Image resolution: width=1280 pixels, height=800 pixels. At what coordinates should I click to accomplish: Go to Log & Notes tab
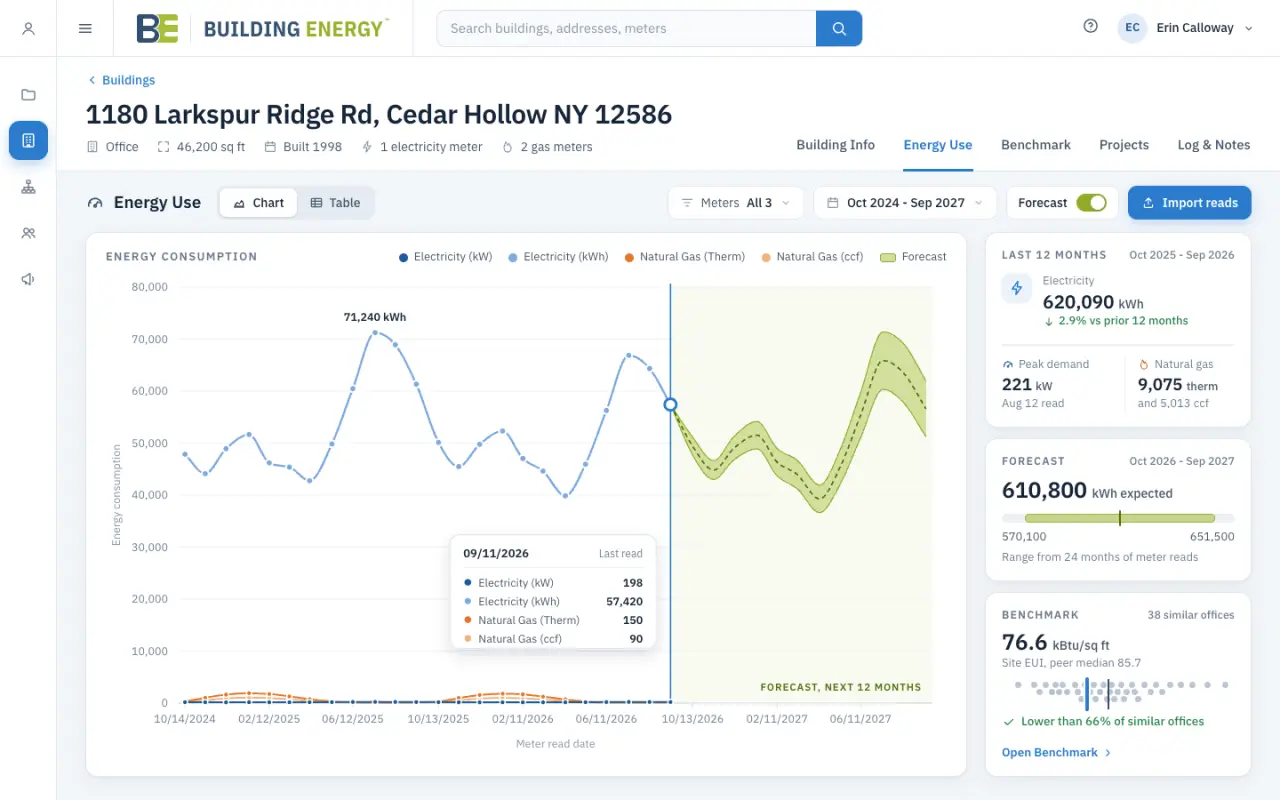click(1214, 145)
